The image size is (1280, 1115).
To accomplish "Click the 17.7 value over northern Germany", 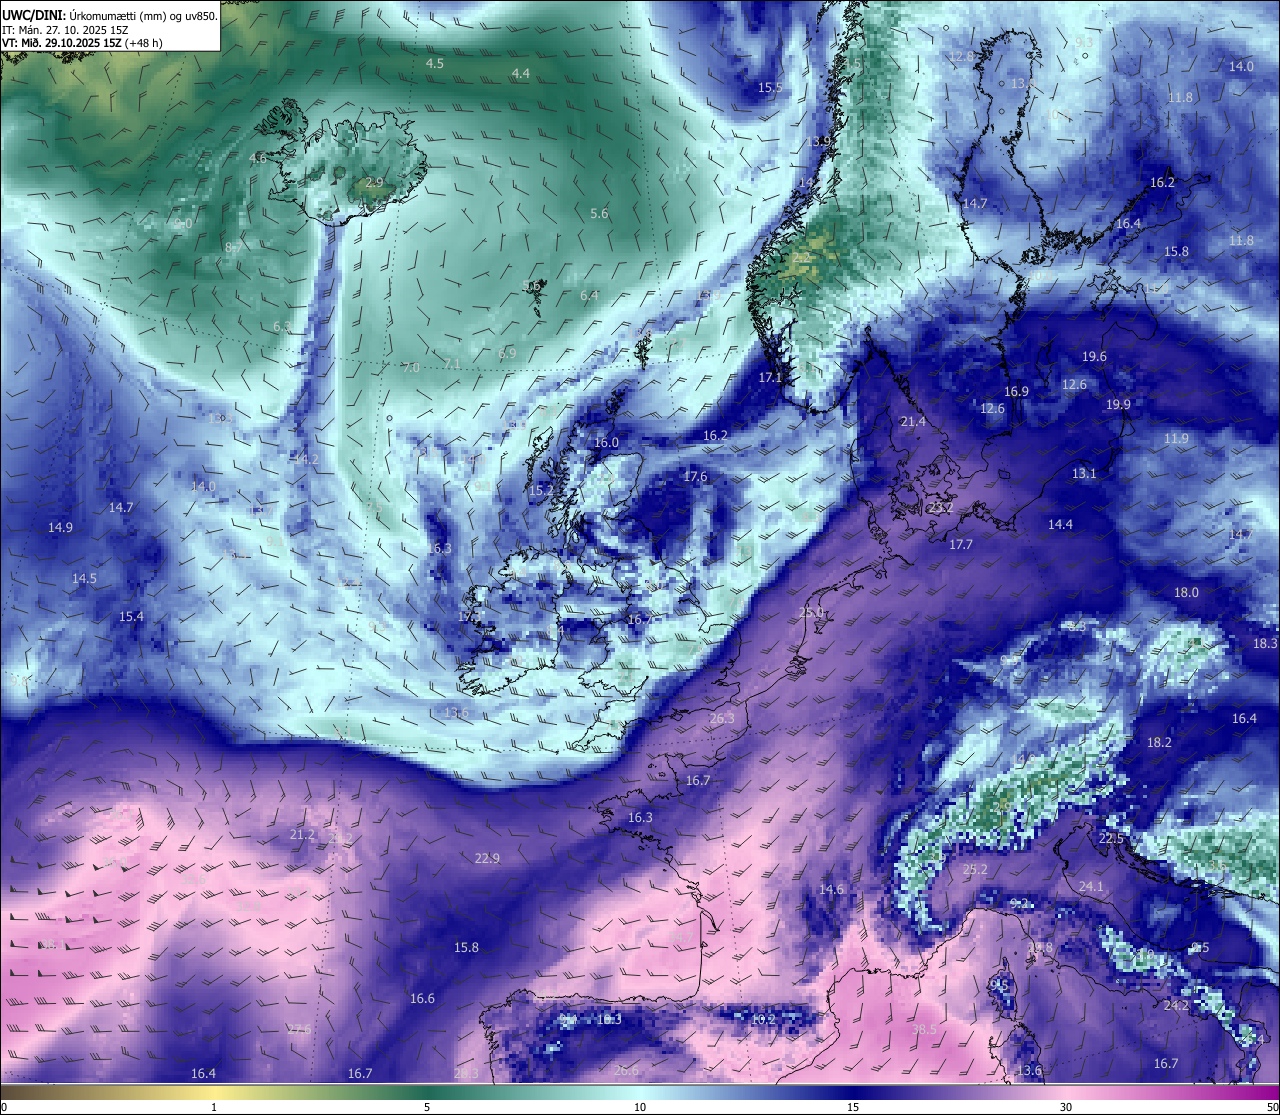I will point(961,544).
